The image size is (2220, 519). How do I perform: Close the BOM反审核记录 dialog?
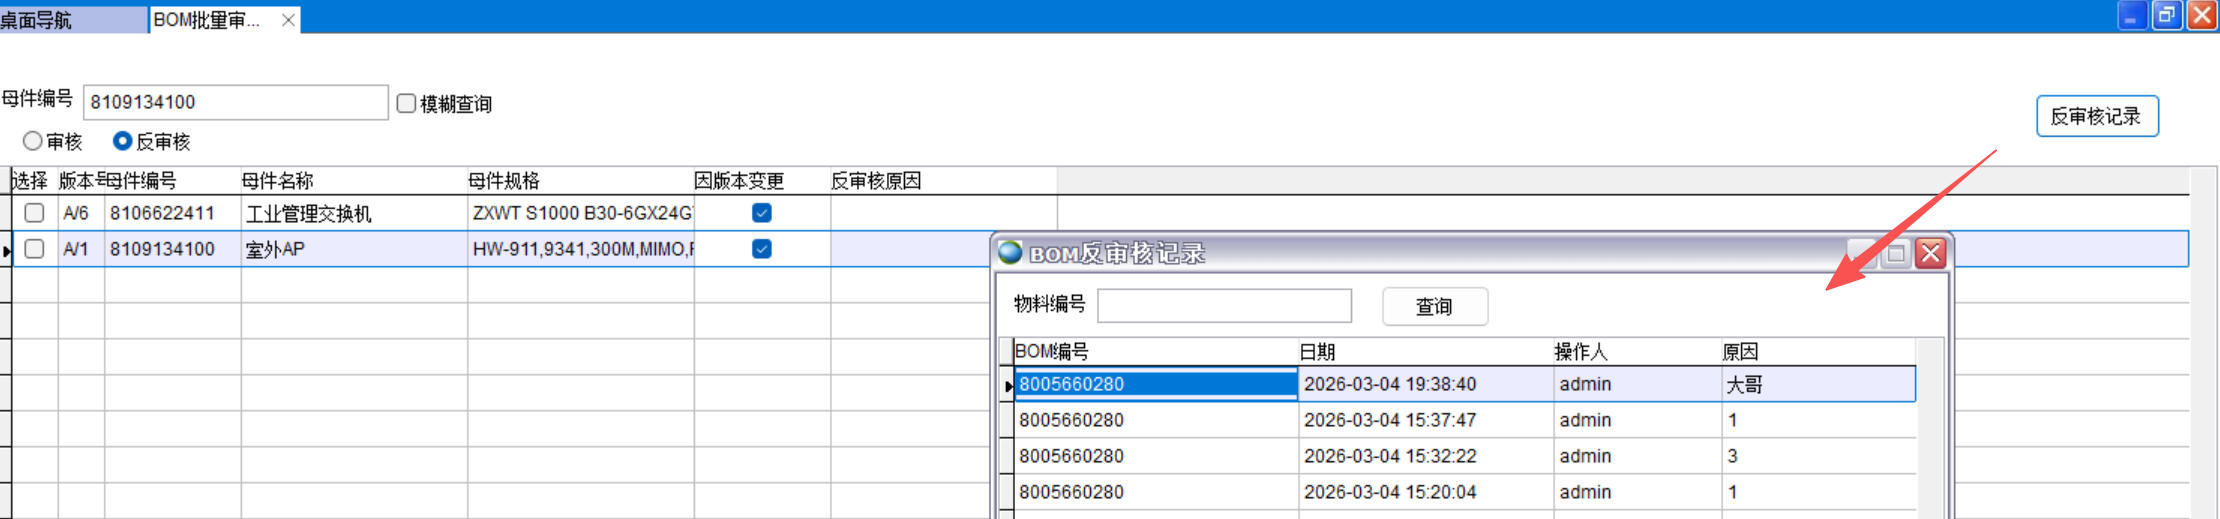pyautogui.click(x=1930, y=254)
